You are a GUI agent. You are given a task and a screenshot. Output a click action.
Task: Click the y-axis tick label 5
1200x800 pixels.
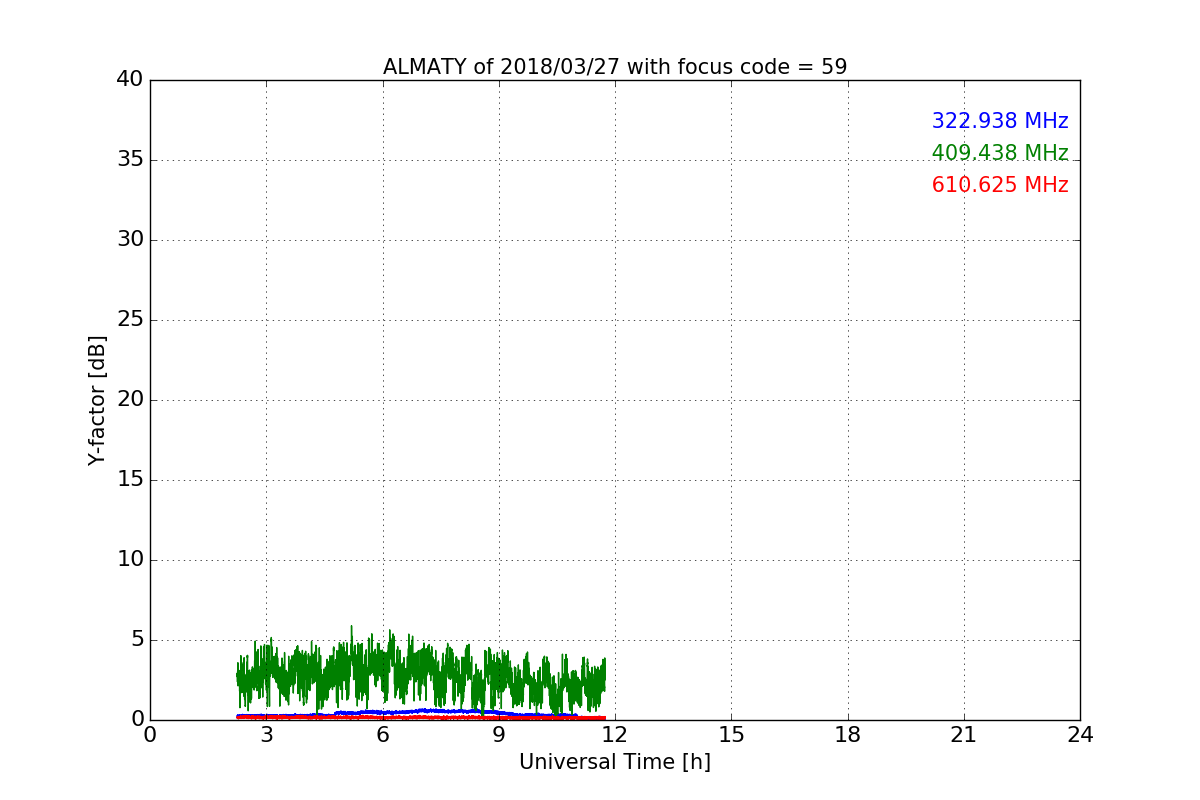point(136,640)
